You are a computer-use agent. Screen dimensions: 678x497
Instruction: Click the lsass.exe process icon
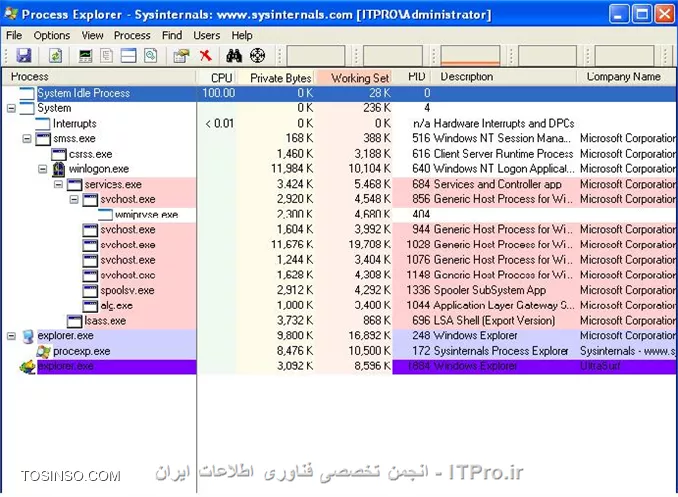[74, 321]
